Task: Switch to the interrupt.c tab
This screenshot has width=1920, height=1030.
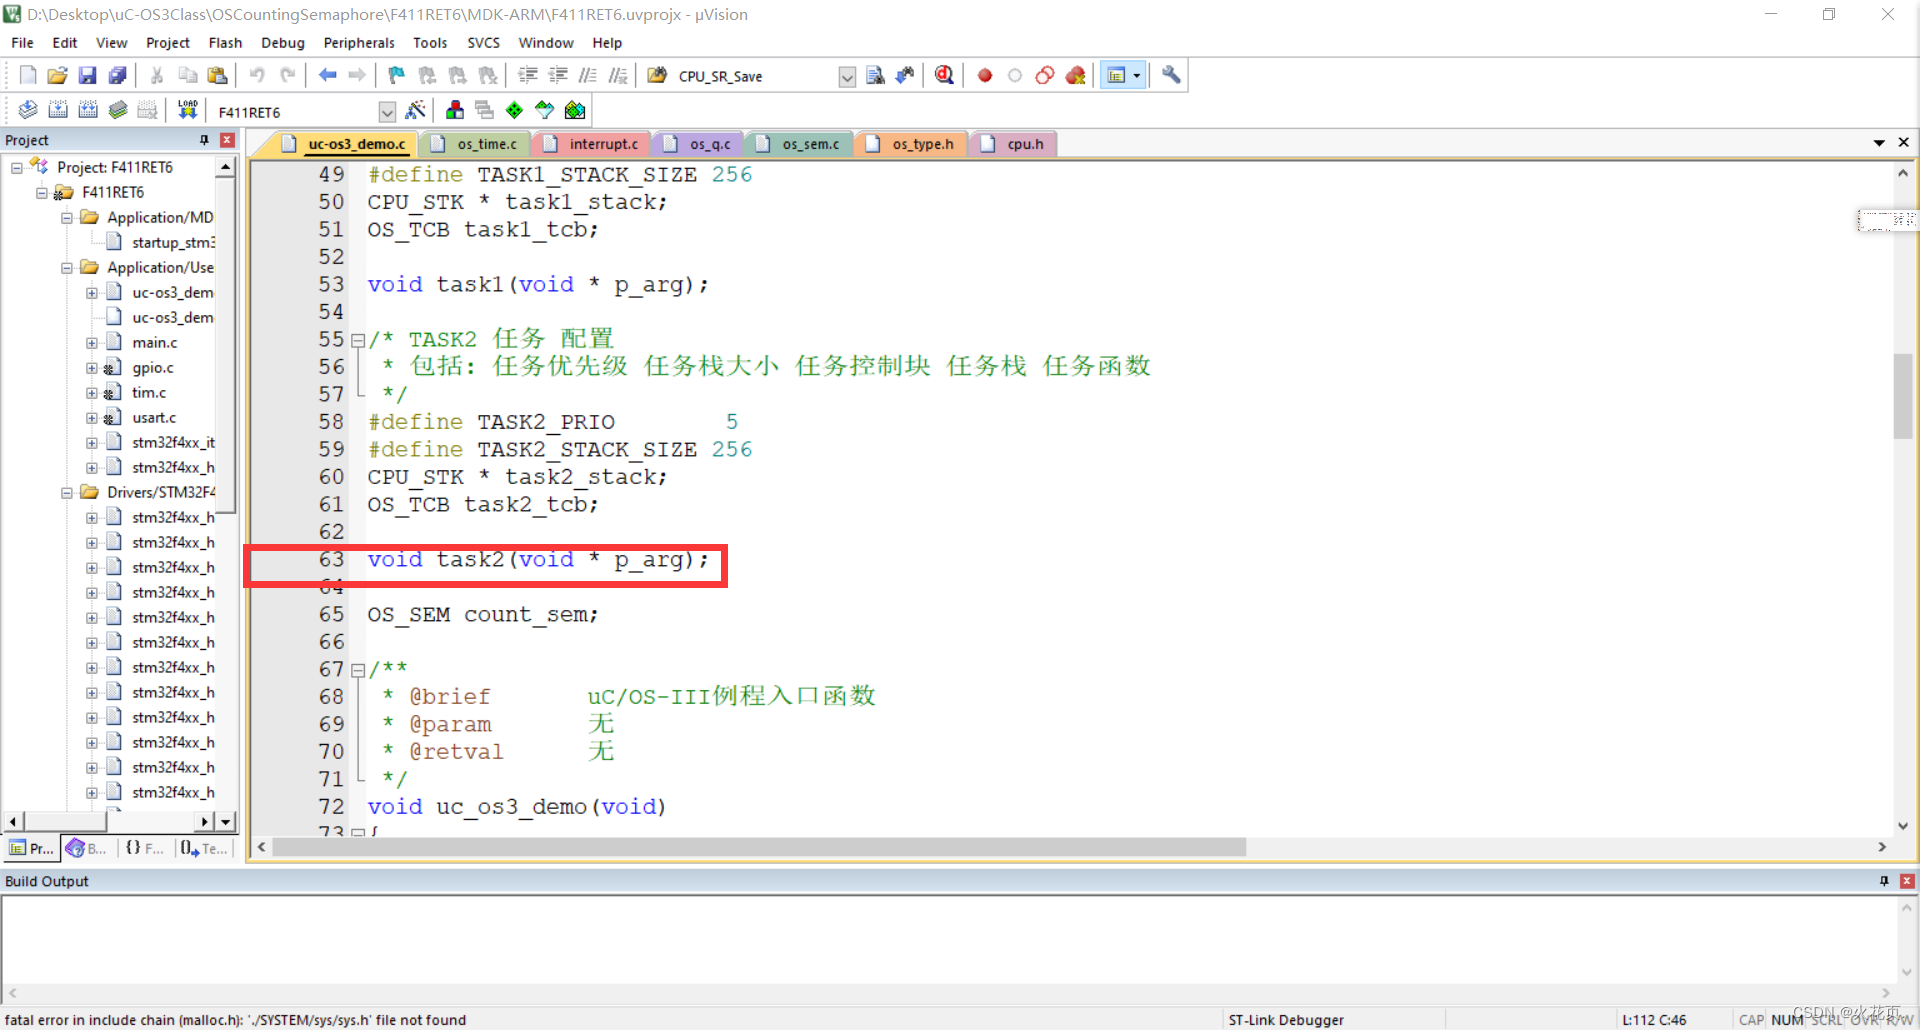Action: (x=592, y=144)
